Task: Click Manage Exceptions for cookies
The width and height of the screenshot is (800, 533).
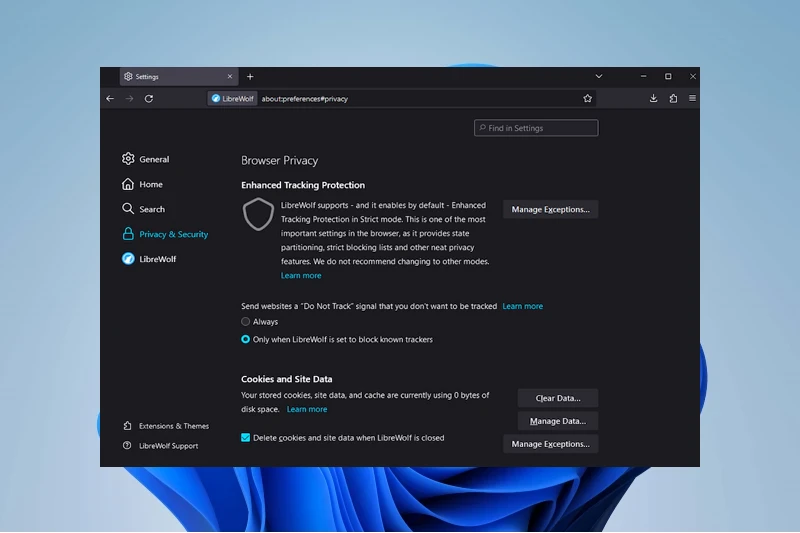Action: [x=551, y=444]
